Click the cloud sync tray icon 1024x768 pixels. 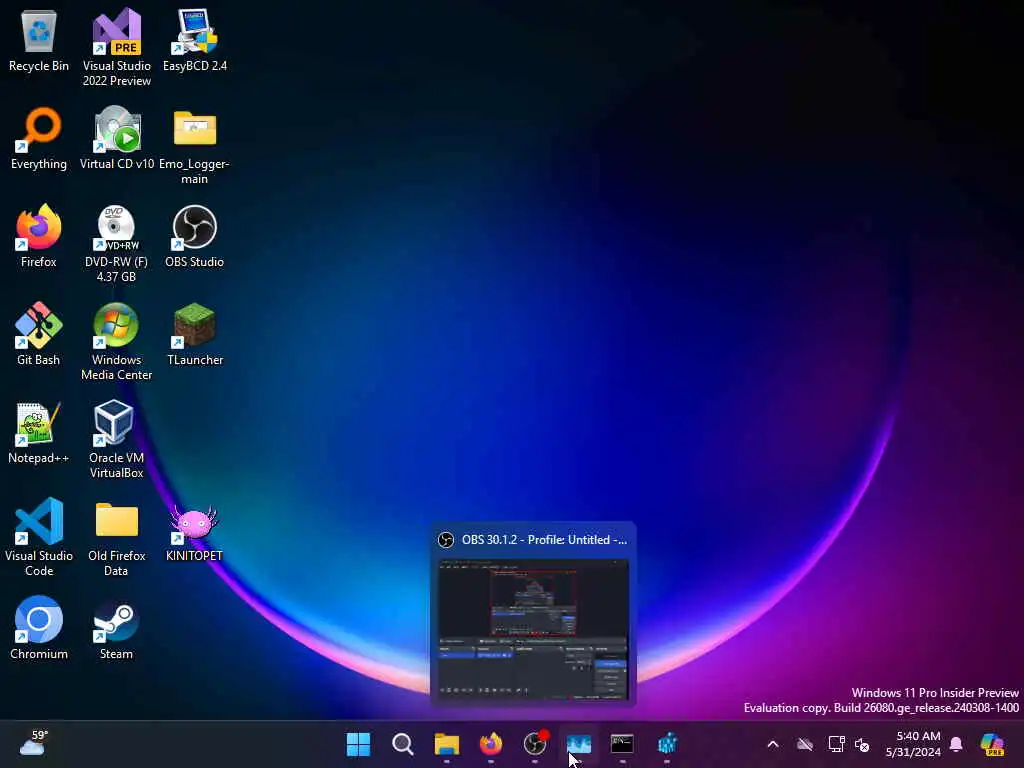[805, 744]
